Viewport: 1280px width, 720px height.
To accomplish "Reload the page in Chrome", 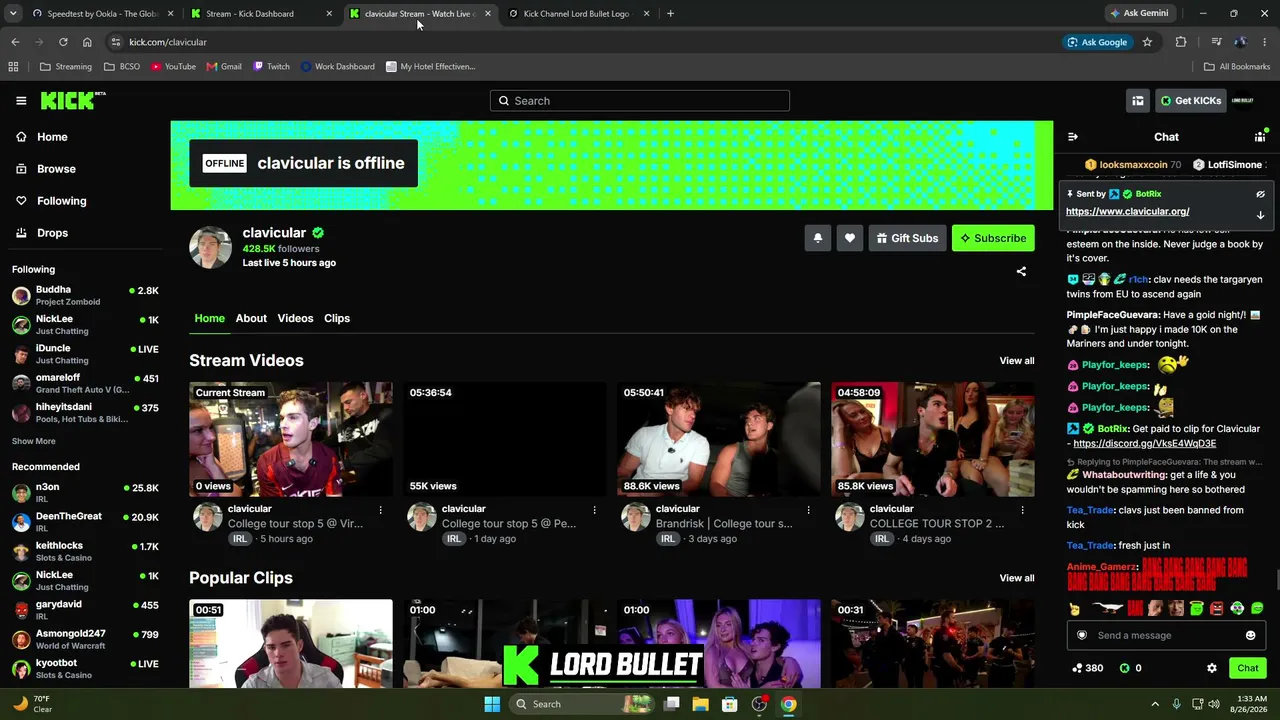I will (63, 42).
